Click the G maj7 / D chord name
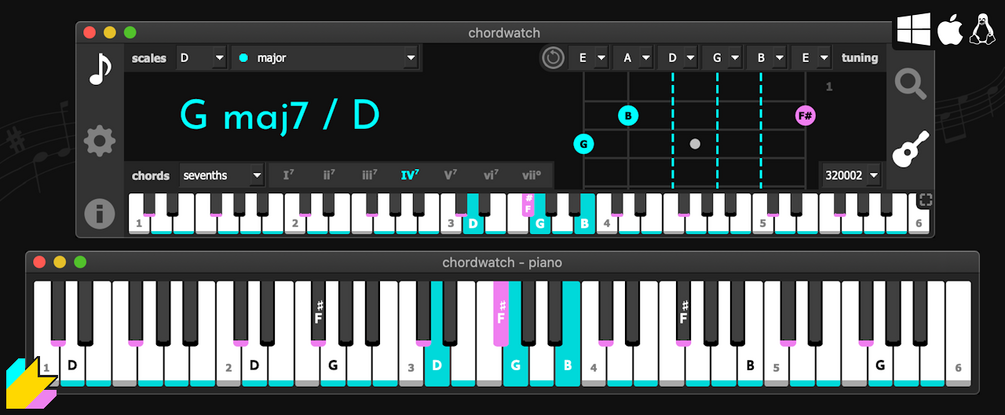The height and width of the screenshot is (415, 1005). [279, 115]
